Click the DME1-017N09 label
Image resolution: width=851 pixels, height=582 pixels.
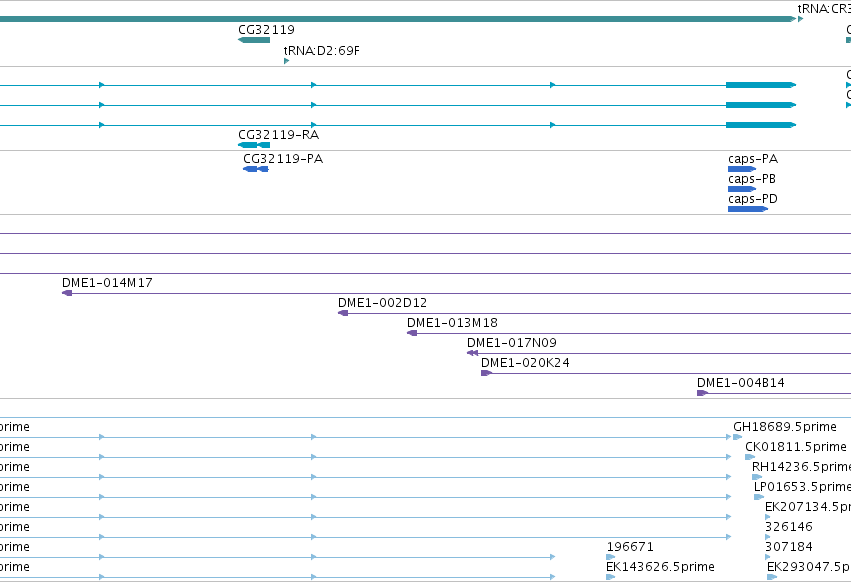click(x=512, y=343)
